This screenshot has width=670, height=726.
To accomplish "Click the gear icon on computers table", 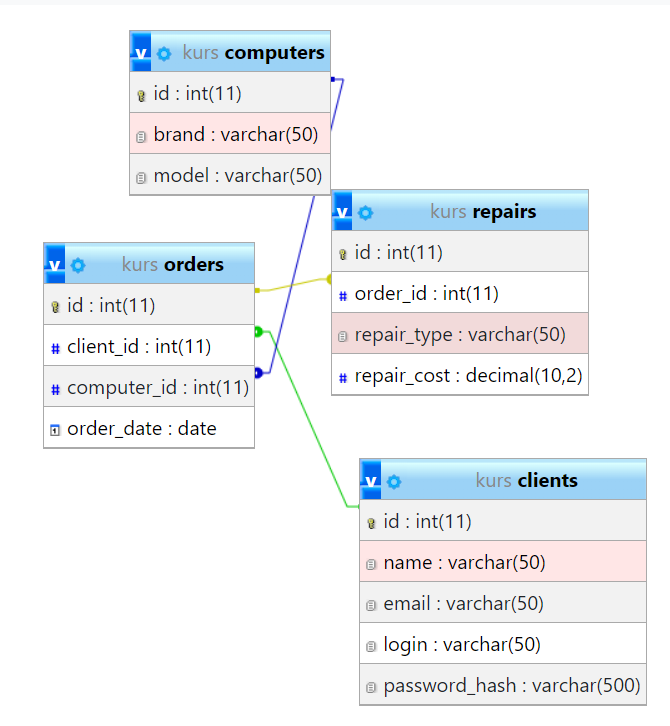I will point(164,53).
